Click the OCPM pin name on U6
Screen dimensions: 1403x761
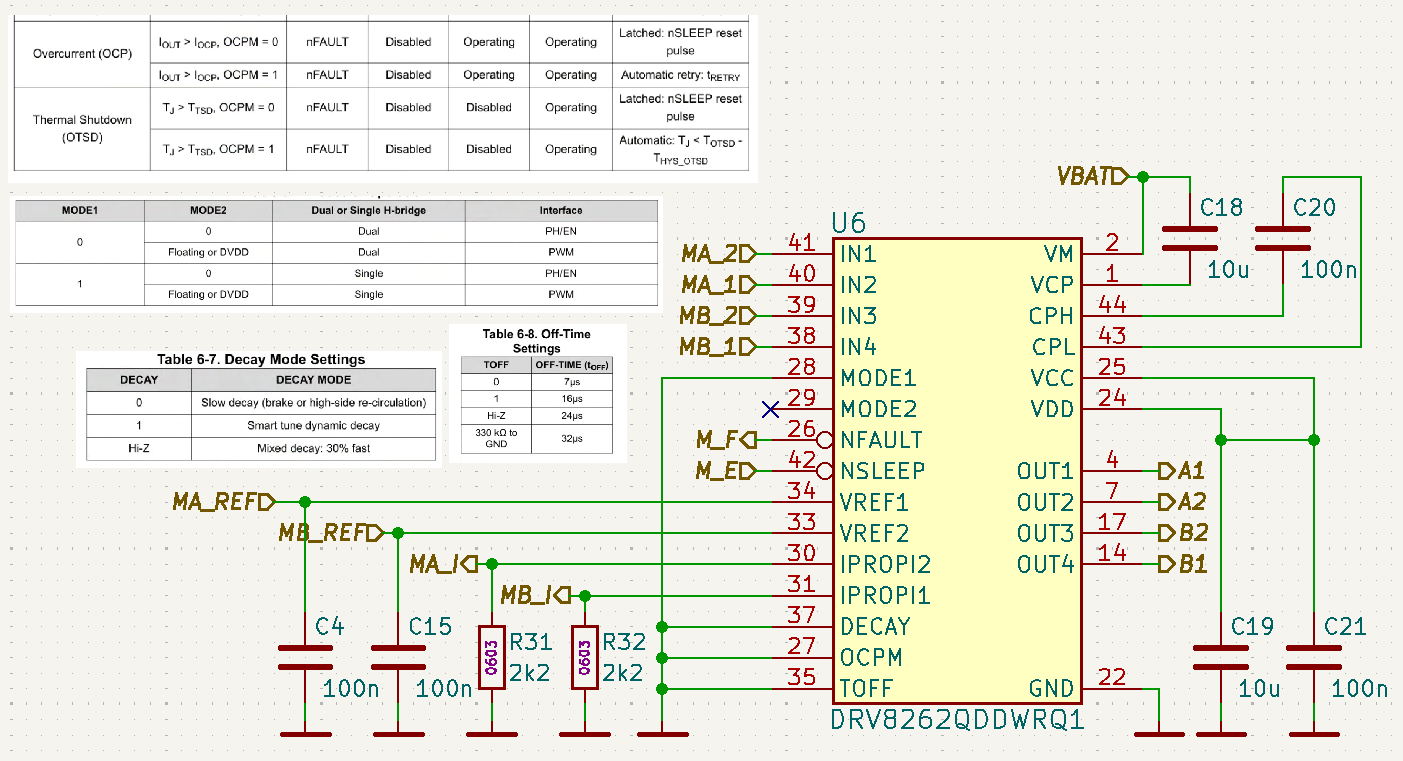[871, 657]
